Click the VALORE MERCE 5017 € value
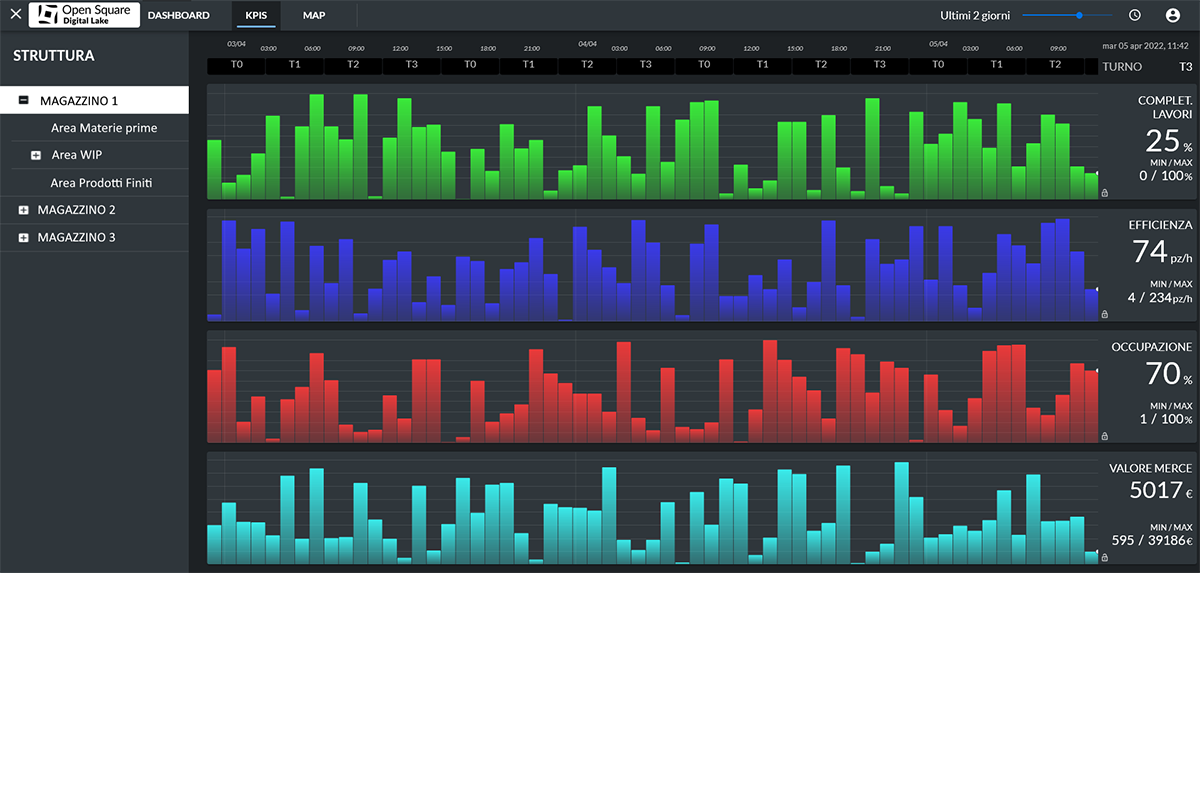The height and width of the screenshot is (800, 1200). [1161, 490]
